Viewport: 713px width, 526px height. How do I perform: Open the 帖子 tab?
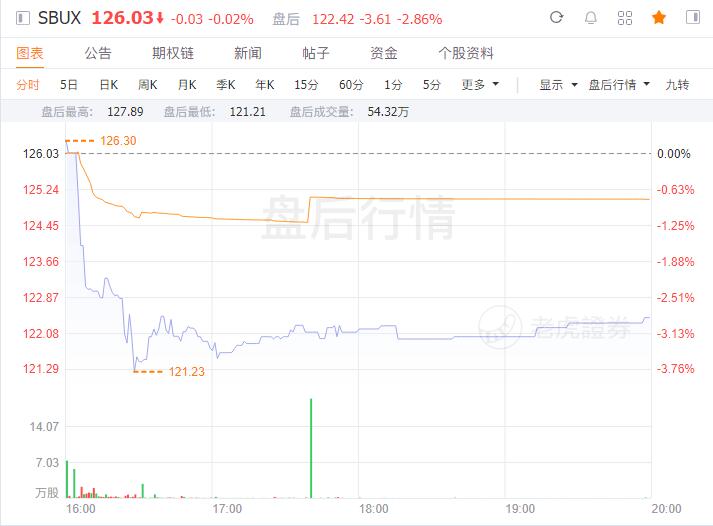point(316,53)
